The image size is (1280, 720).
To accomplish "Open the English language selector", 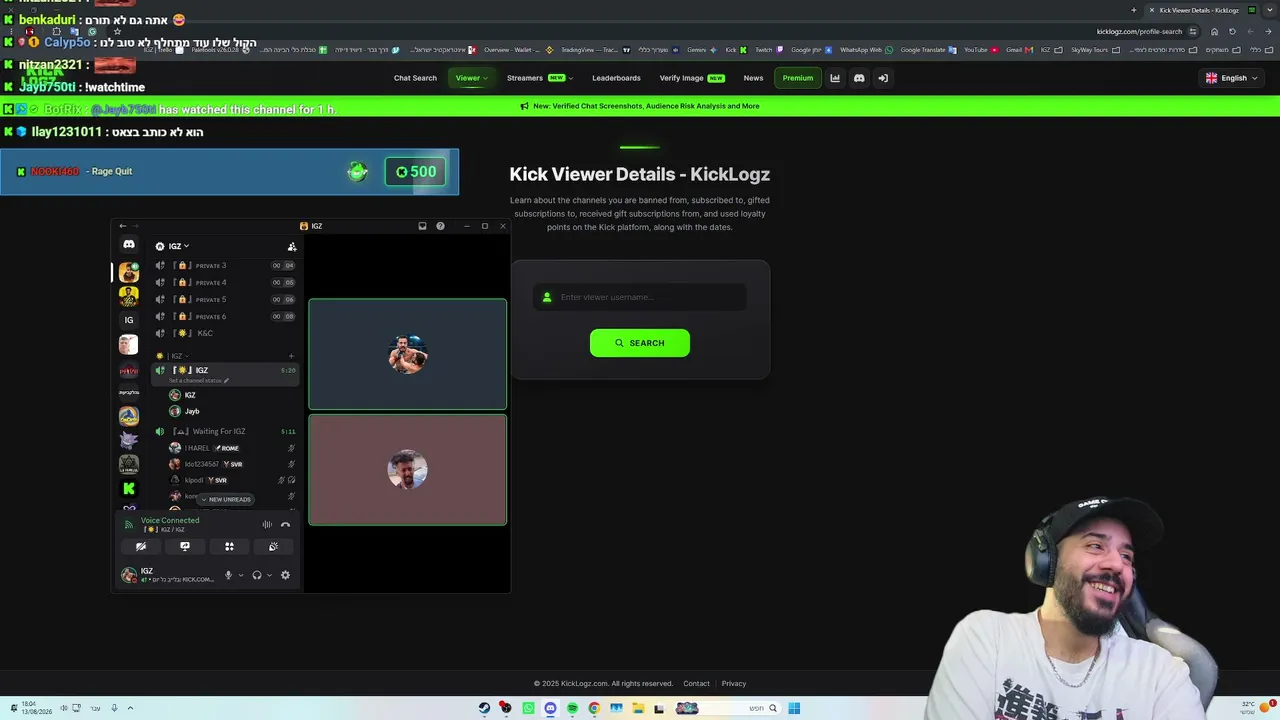I will pyautogui.click(x=1231, y=78).
